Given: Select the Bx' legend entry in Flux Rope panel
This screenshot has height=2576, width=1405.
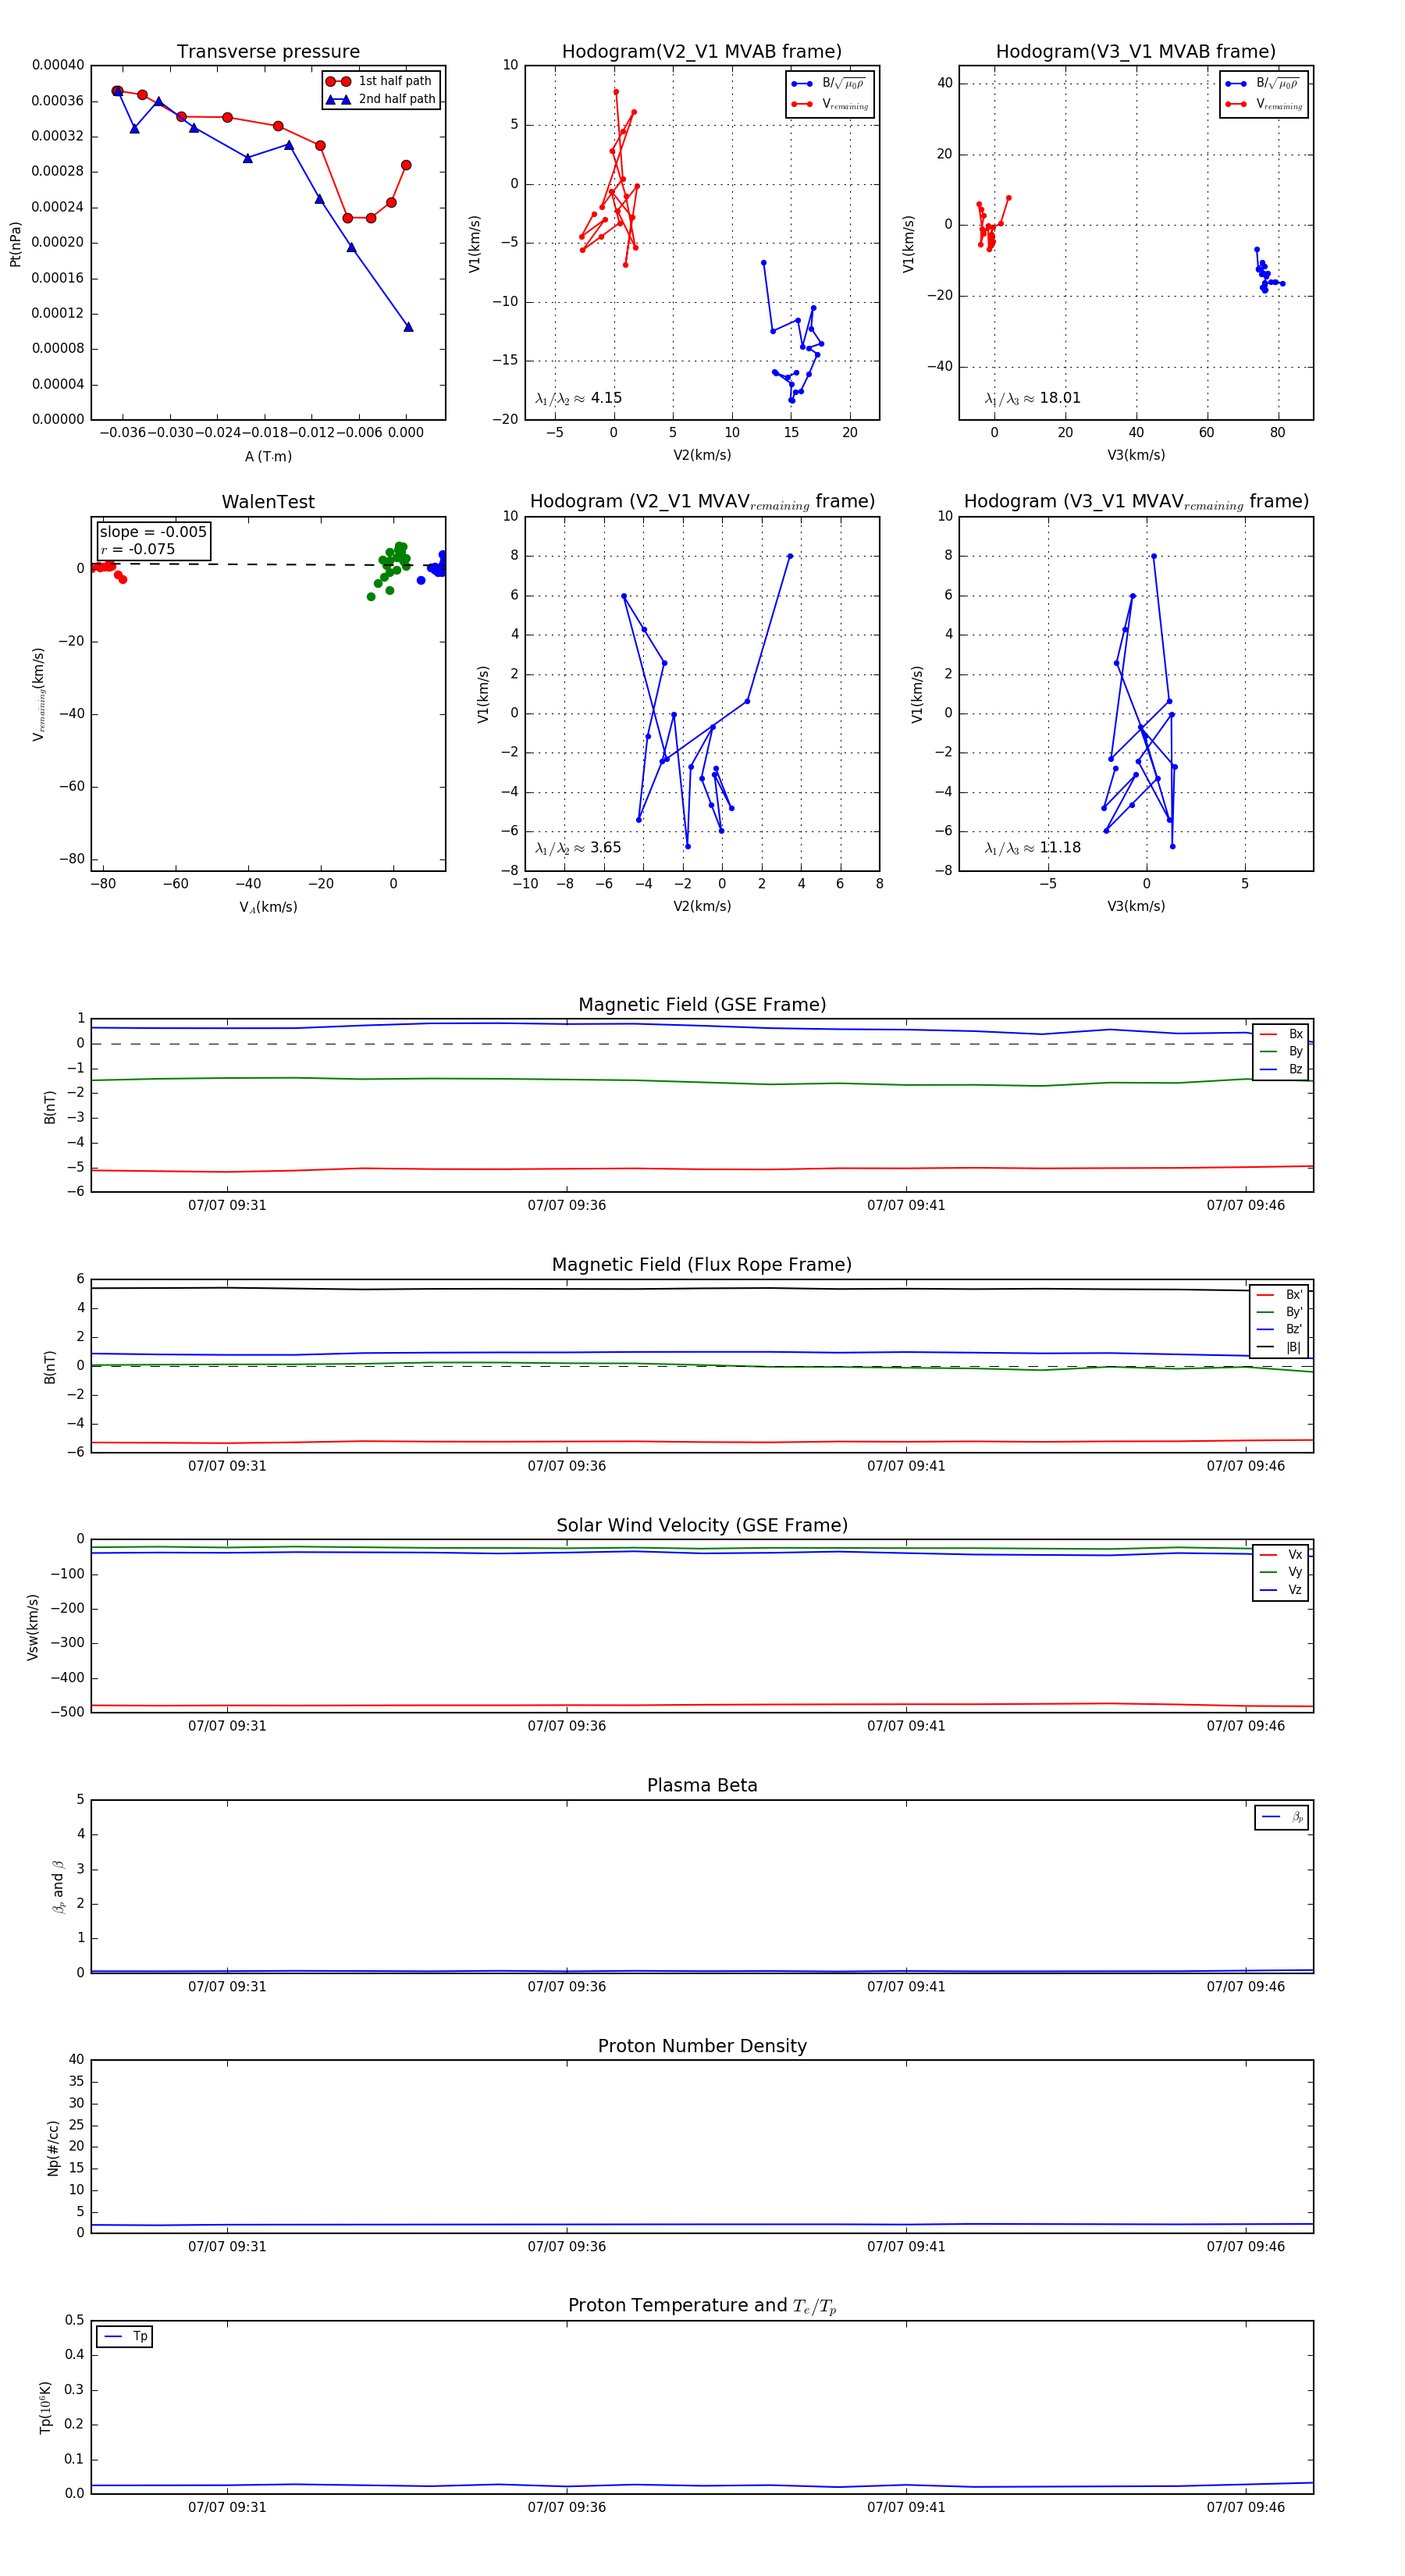Looking at the screenshot, I should 1279,1295.
